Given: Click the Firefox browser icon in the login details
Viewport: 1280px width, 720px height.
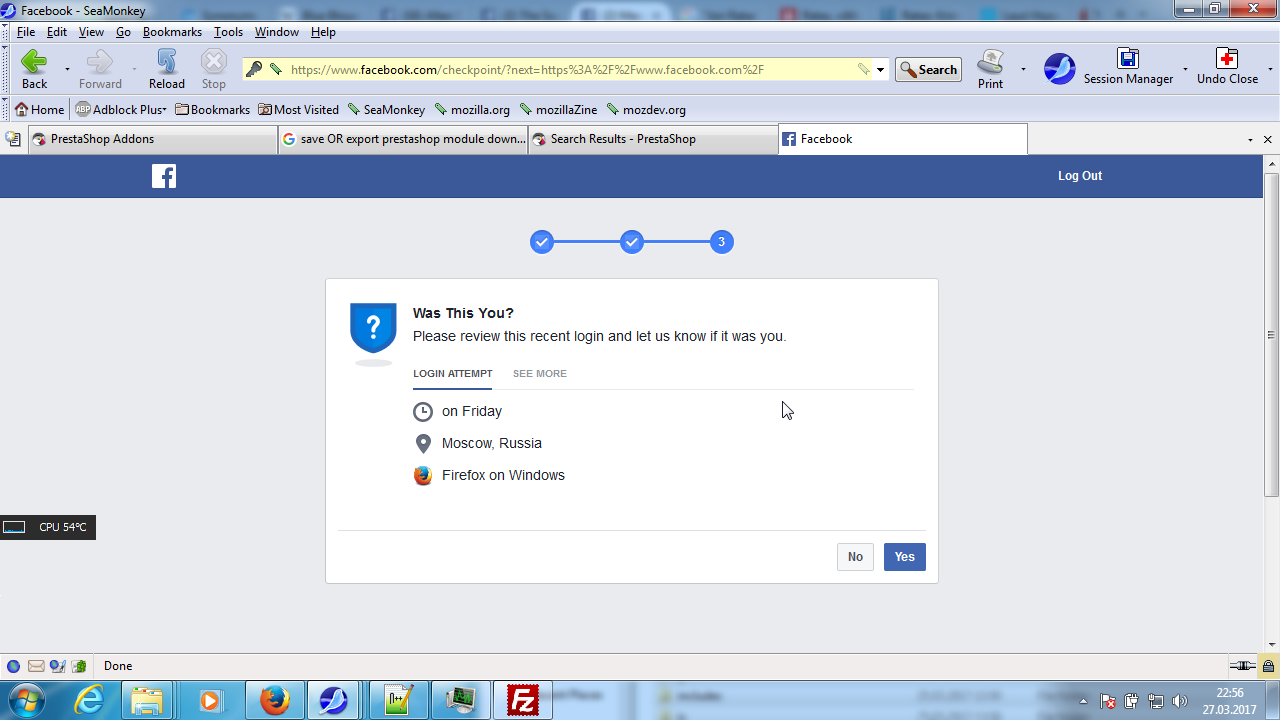Looking at the screenshot, I should 423,476.
